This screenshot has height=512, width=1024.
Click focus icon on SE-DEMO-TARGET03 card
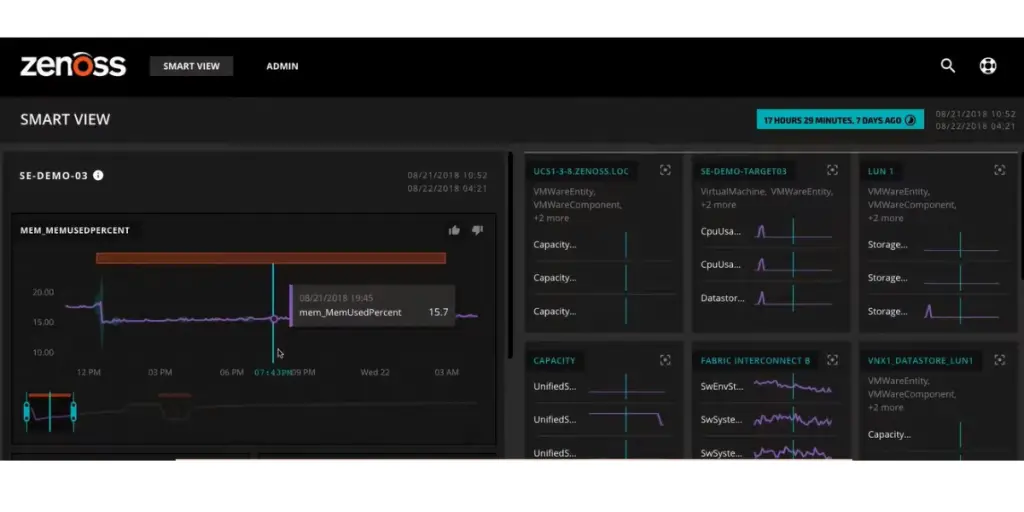click(x=832, y=171)
